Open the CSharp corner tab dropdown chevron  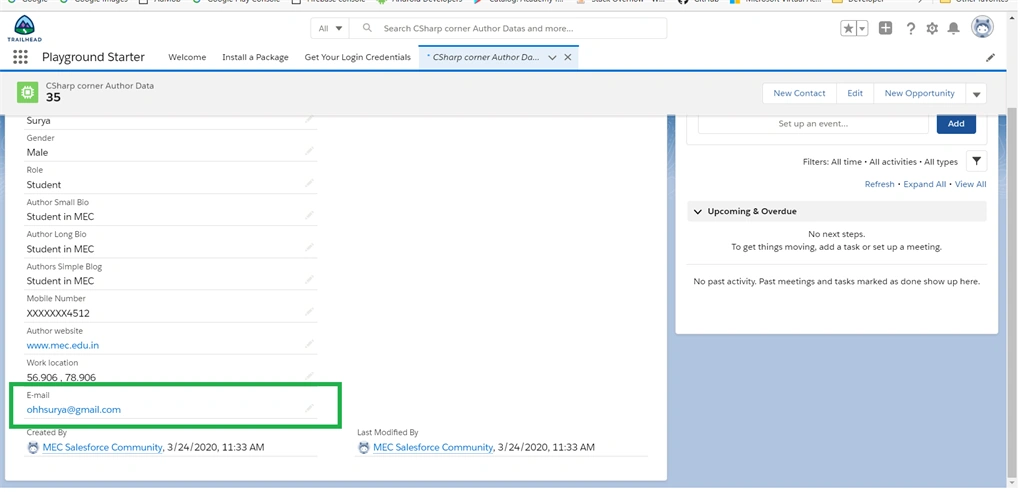tap(552, 57)
